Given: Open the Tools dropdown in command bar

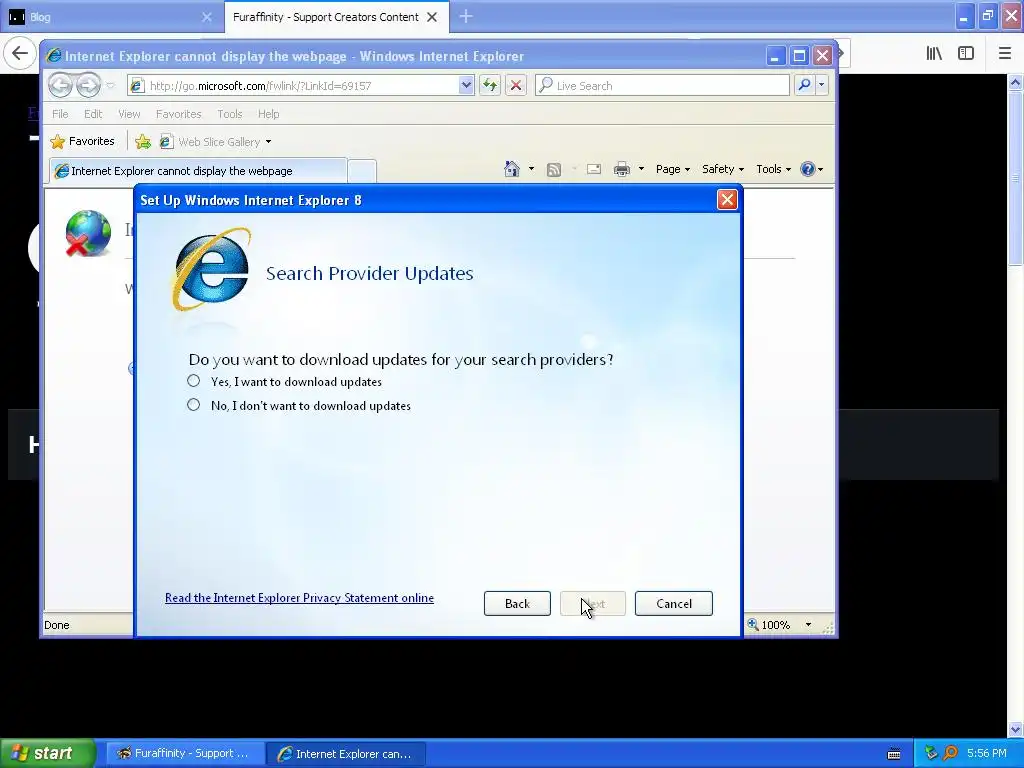Looking at the screenshot, I should click(x=773, y=169).
